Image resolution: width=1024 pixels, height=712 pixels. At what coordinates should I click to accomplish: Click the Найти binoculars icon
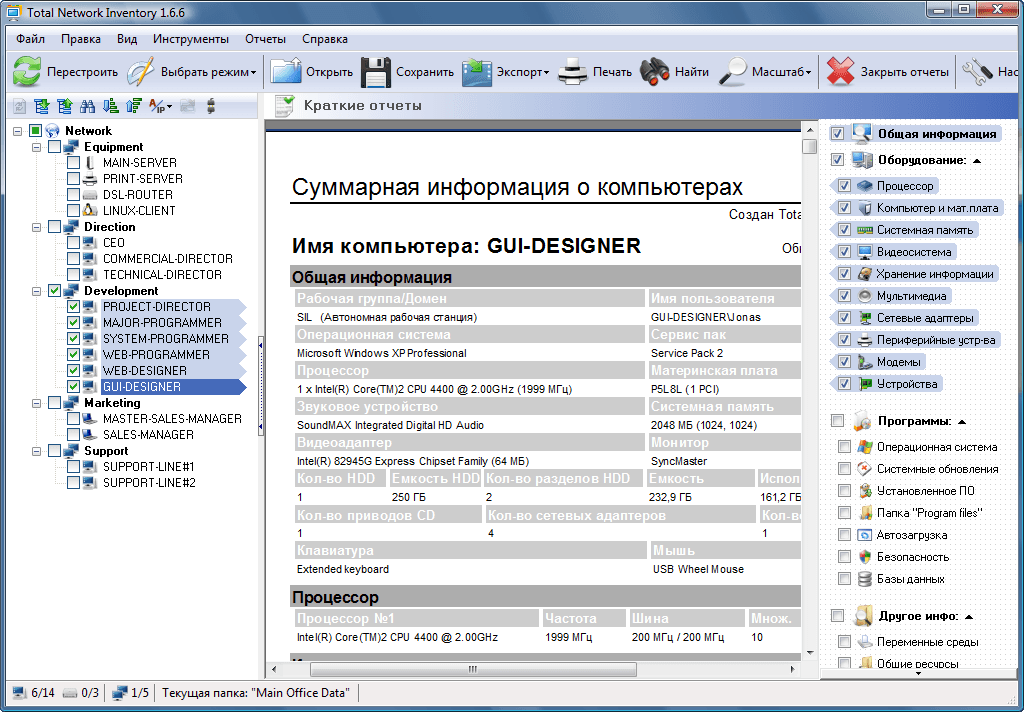(x=654, y=72)
